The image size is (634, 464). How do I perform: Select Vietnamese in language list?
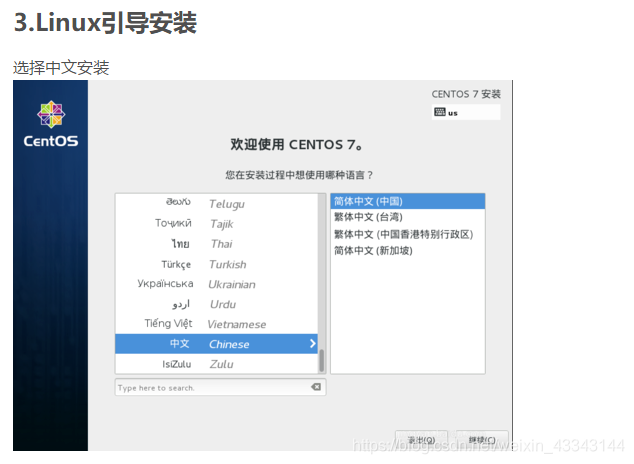coord(217,324)
